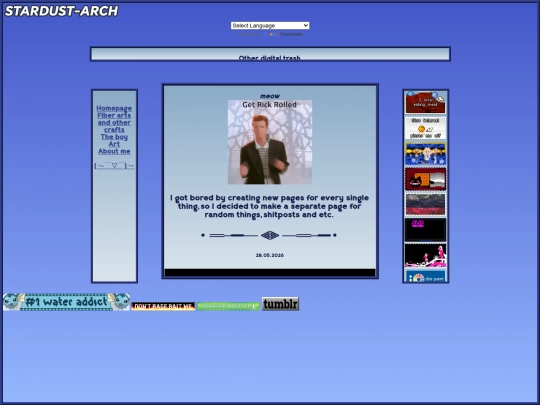The image size is (540, 405).
Task: Visit the Art page link
Action: [114, 144]
